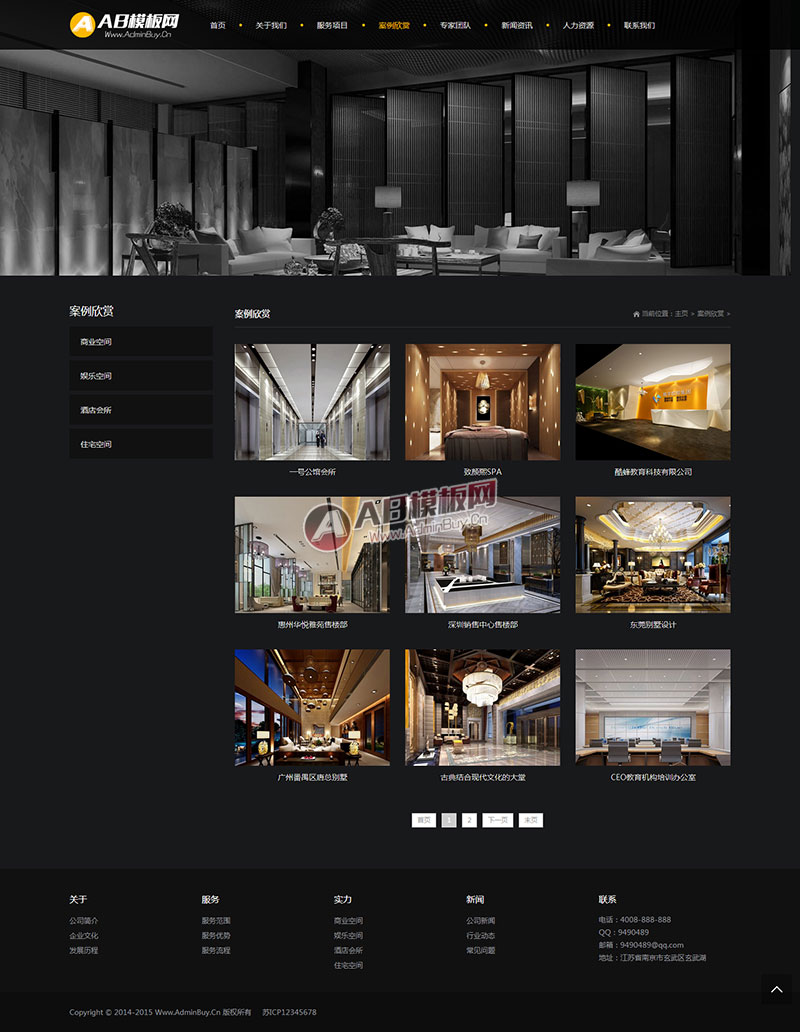The width and height of the screenshot is (800, 1032).
Task: Open the 首页 nav menu item
Action: [218, 26]
